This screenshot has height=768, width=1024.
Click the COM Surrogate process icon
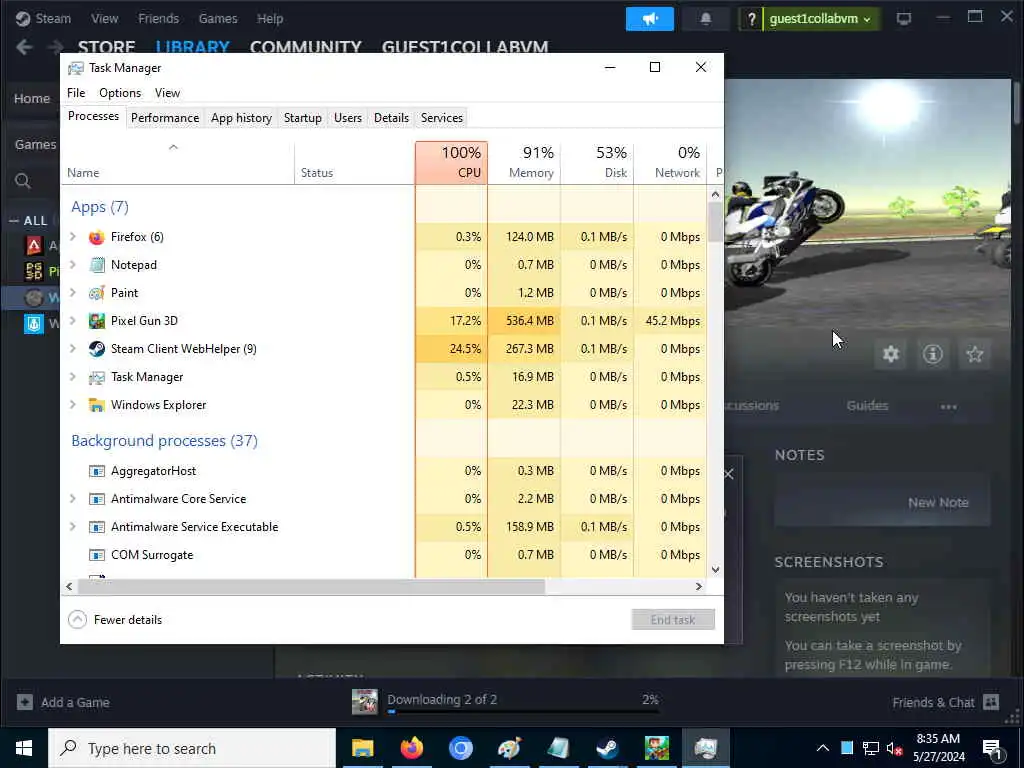(x=97, y=555)
